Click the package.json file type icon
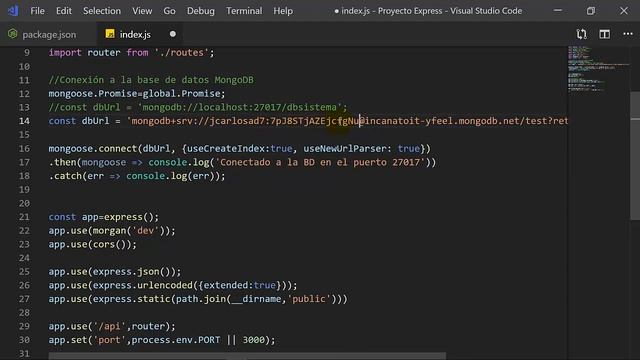 click(x=13, y=34)
